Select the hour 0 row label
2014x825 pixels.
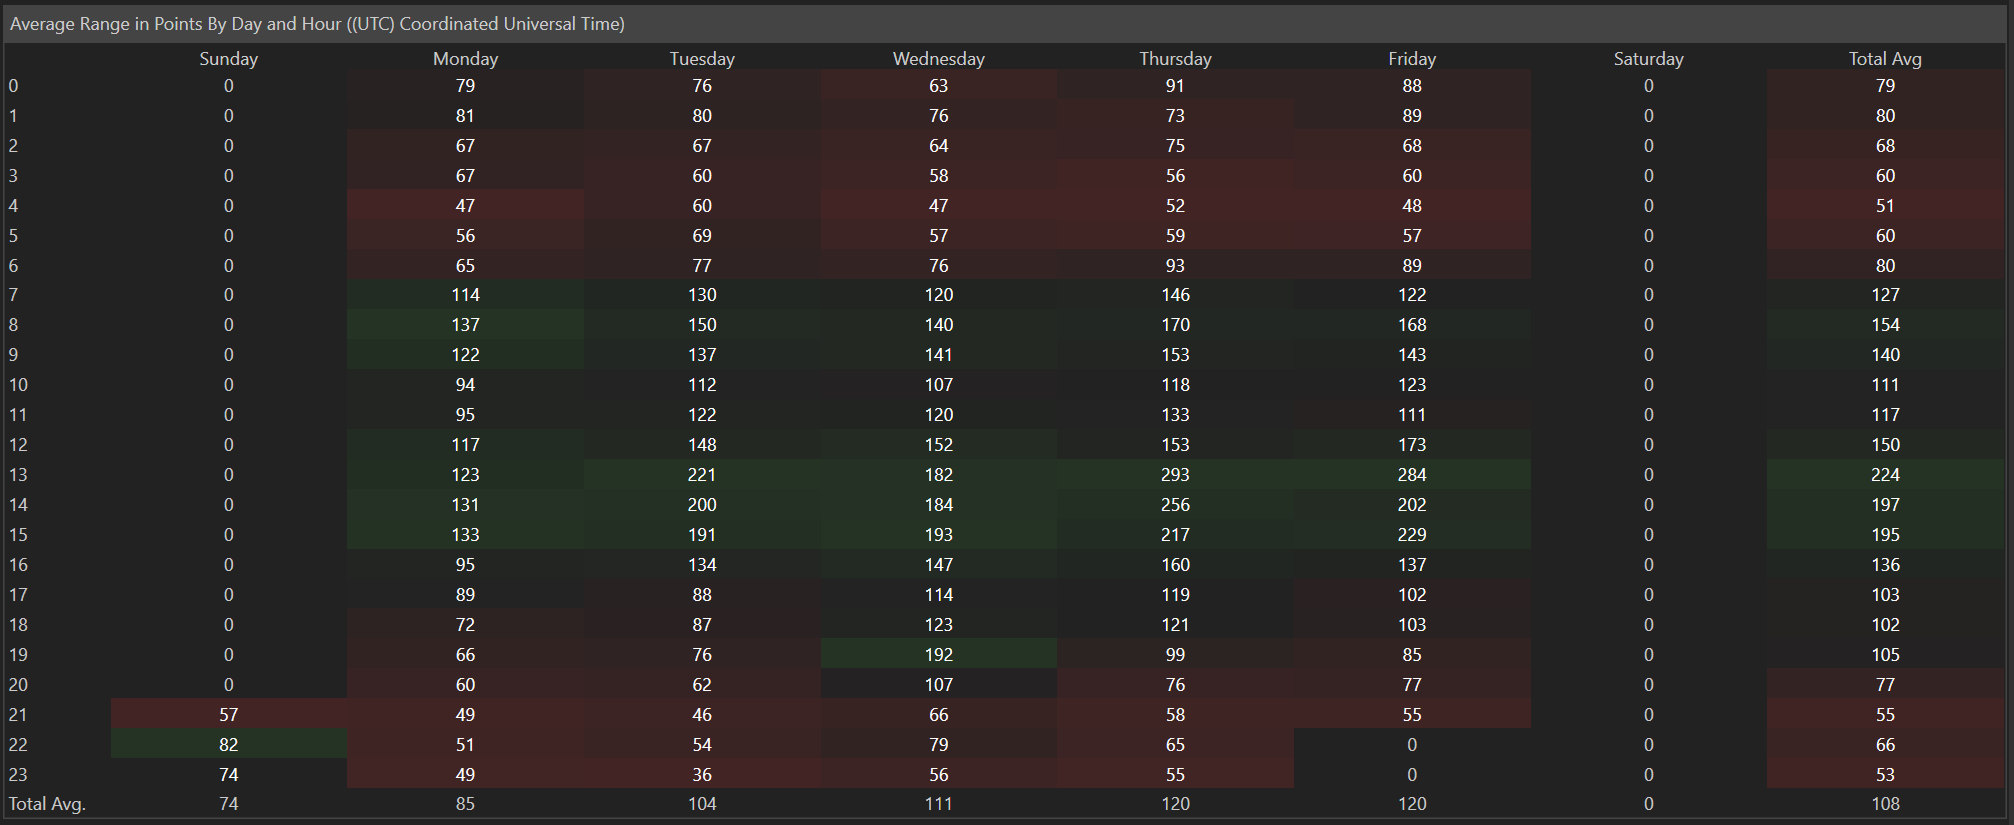tap(13, 86)
